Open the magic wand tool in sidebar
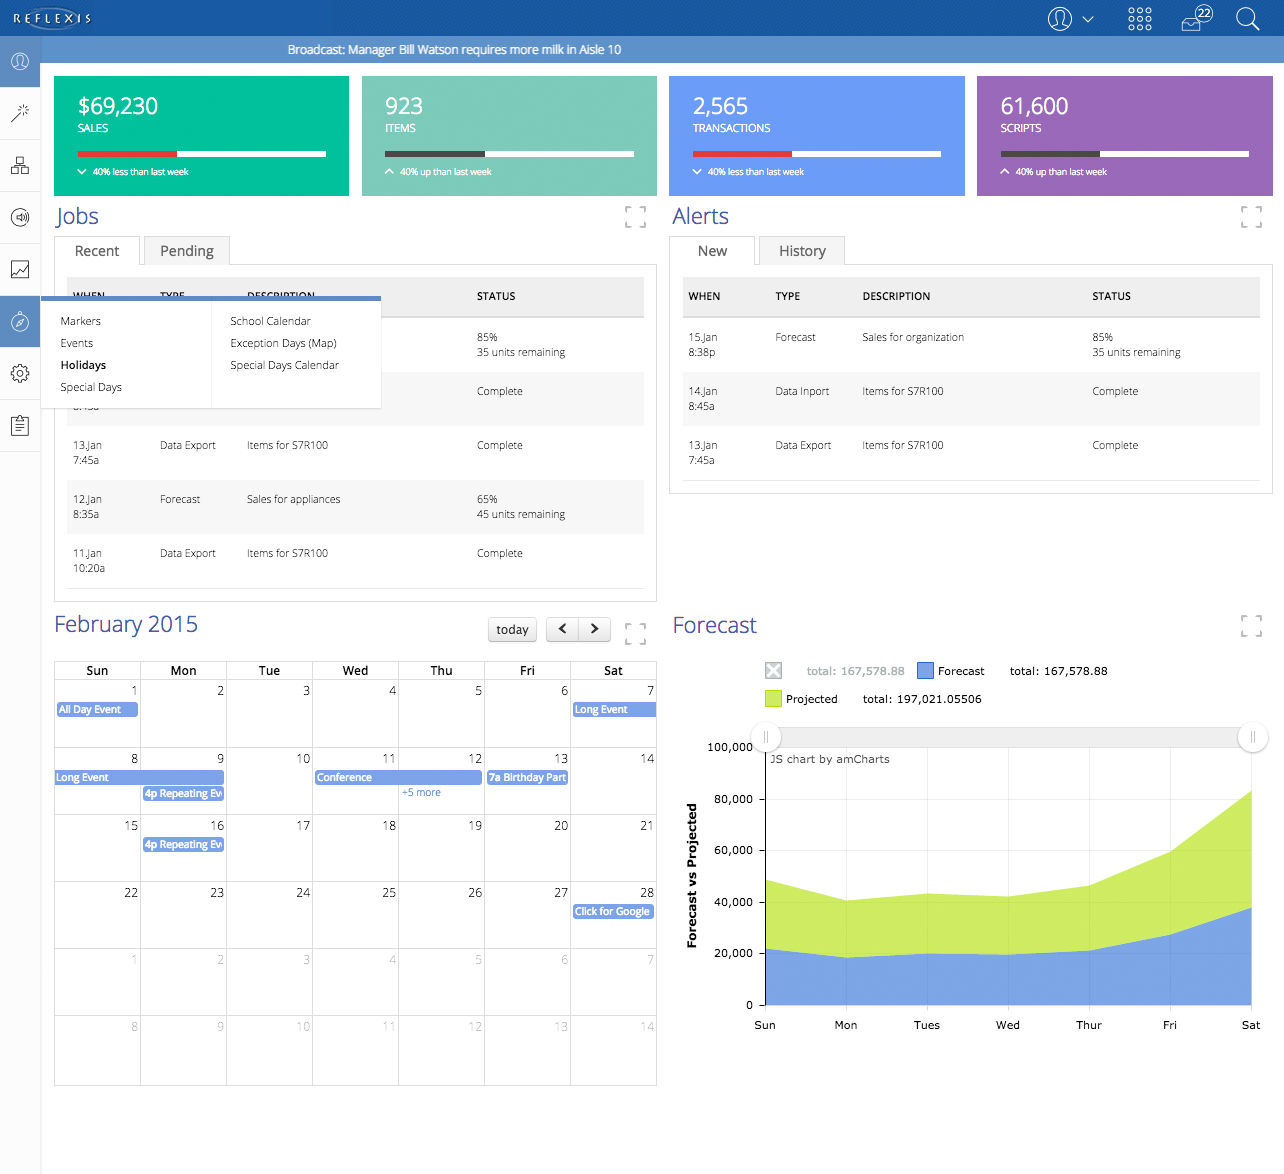 20,113
